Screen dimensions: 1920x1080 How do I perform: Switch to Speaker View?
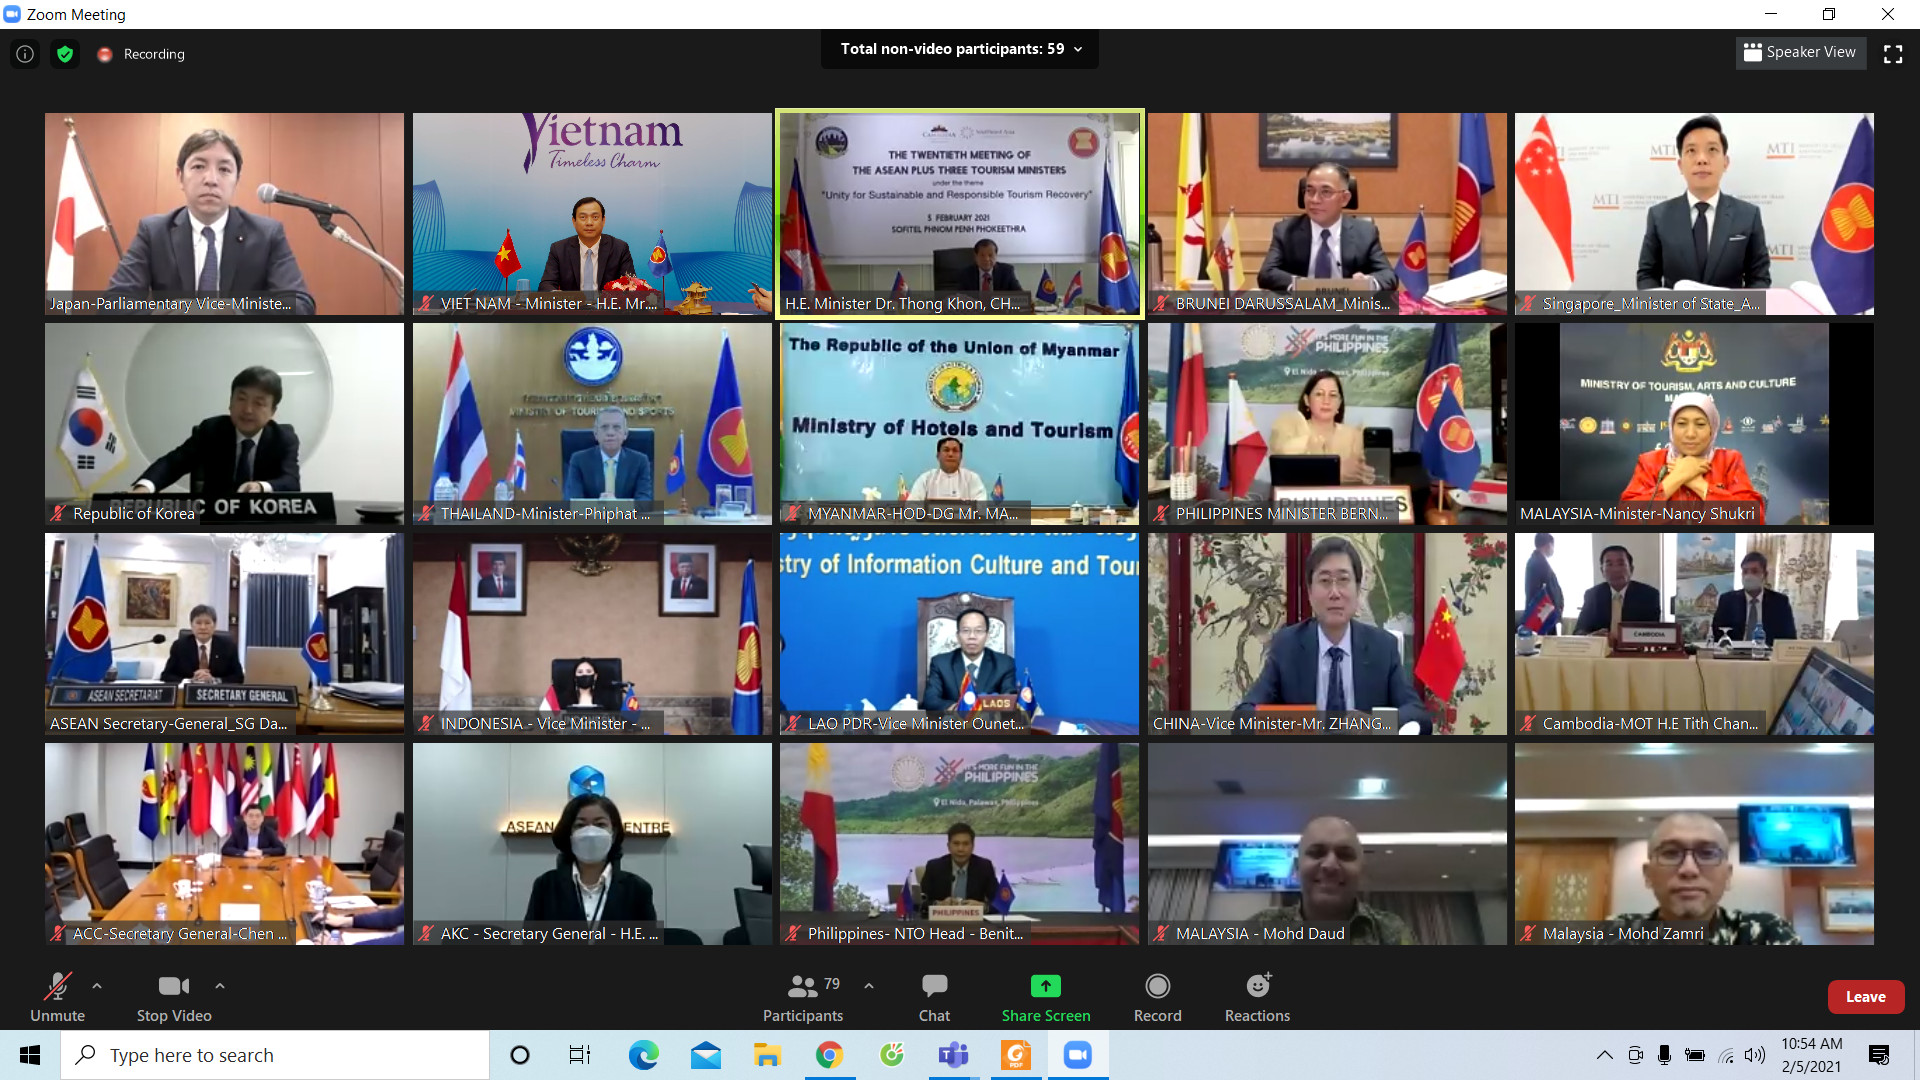tap(1800, 52)
